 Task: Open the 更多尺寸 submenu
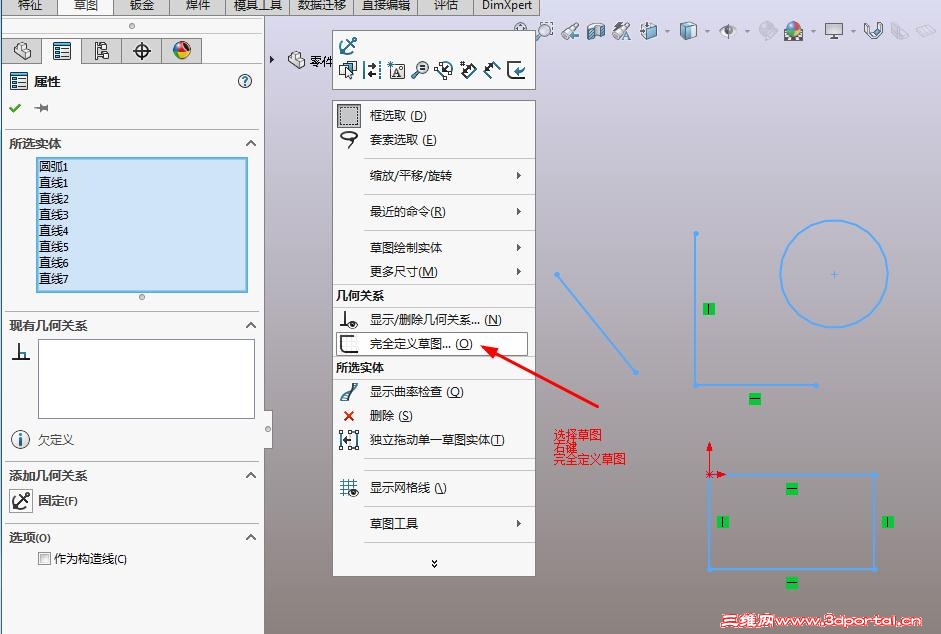pyautogui.click(x=434, y=271)
